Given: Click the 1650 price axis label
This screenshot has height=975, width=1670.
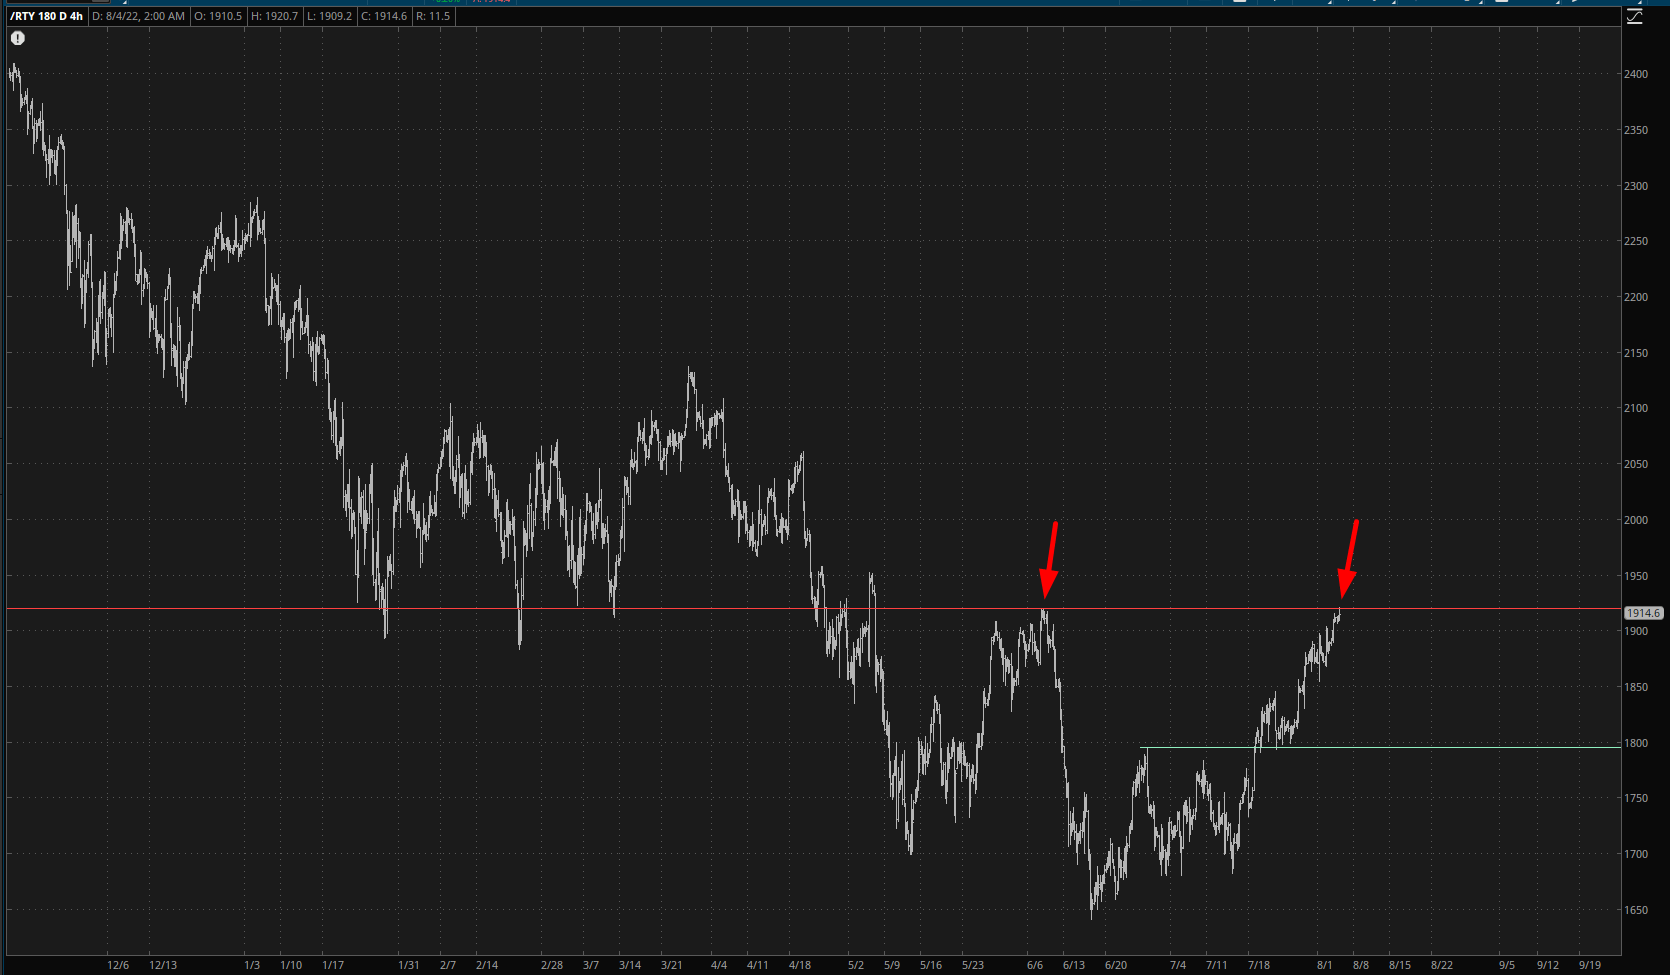Looking at the screenshot, I should pos(1636,911).
